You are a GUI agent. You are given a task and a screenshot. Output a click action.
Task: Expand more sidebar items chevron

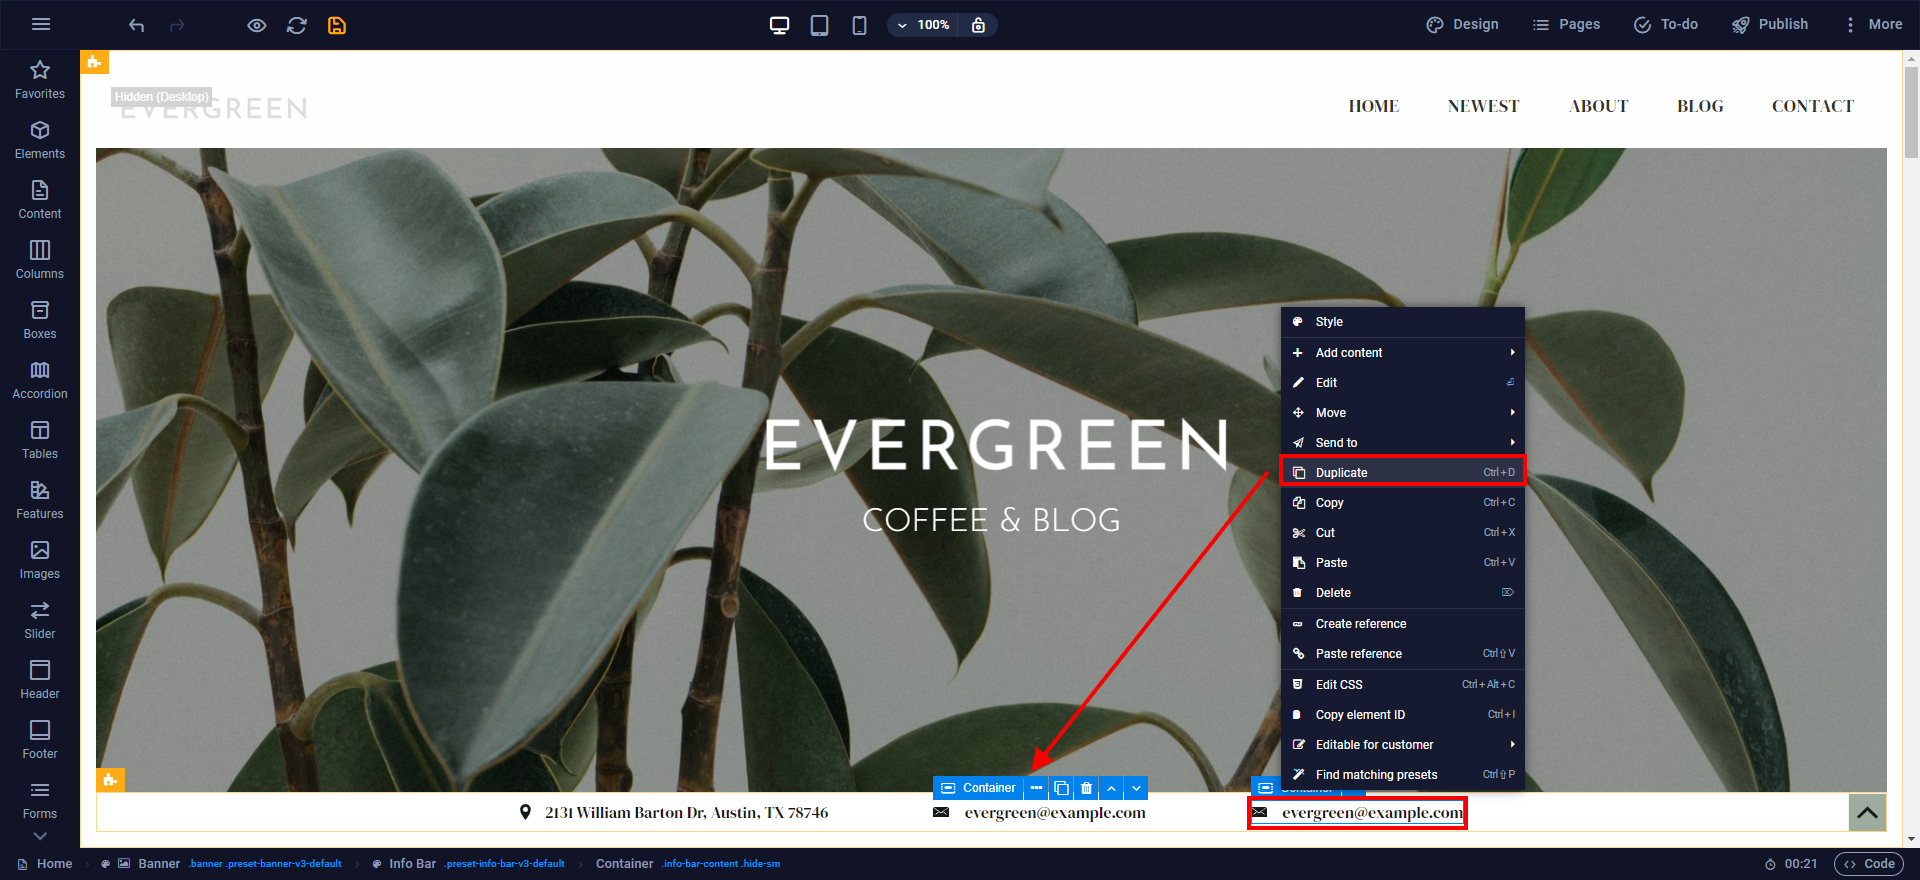tap(40, 836)
